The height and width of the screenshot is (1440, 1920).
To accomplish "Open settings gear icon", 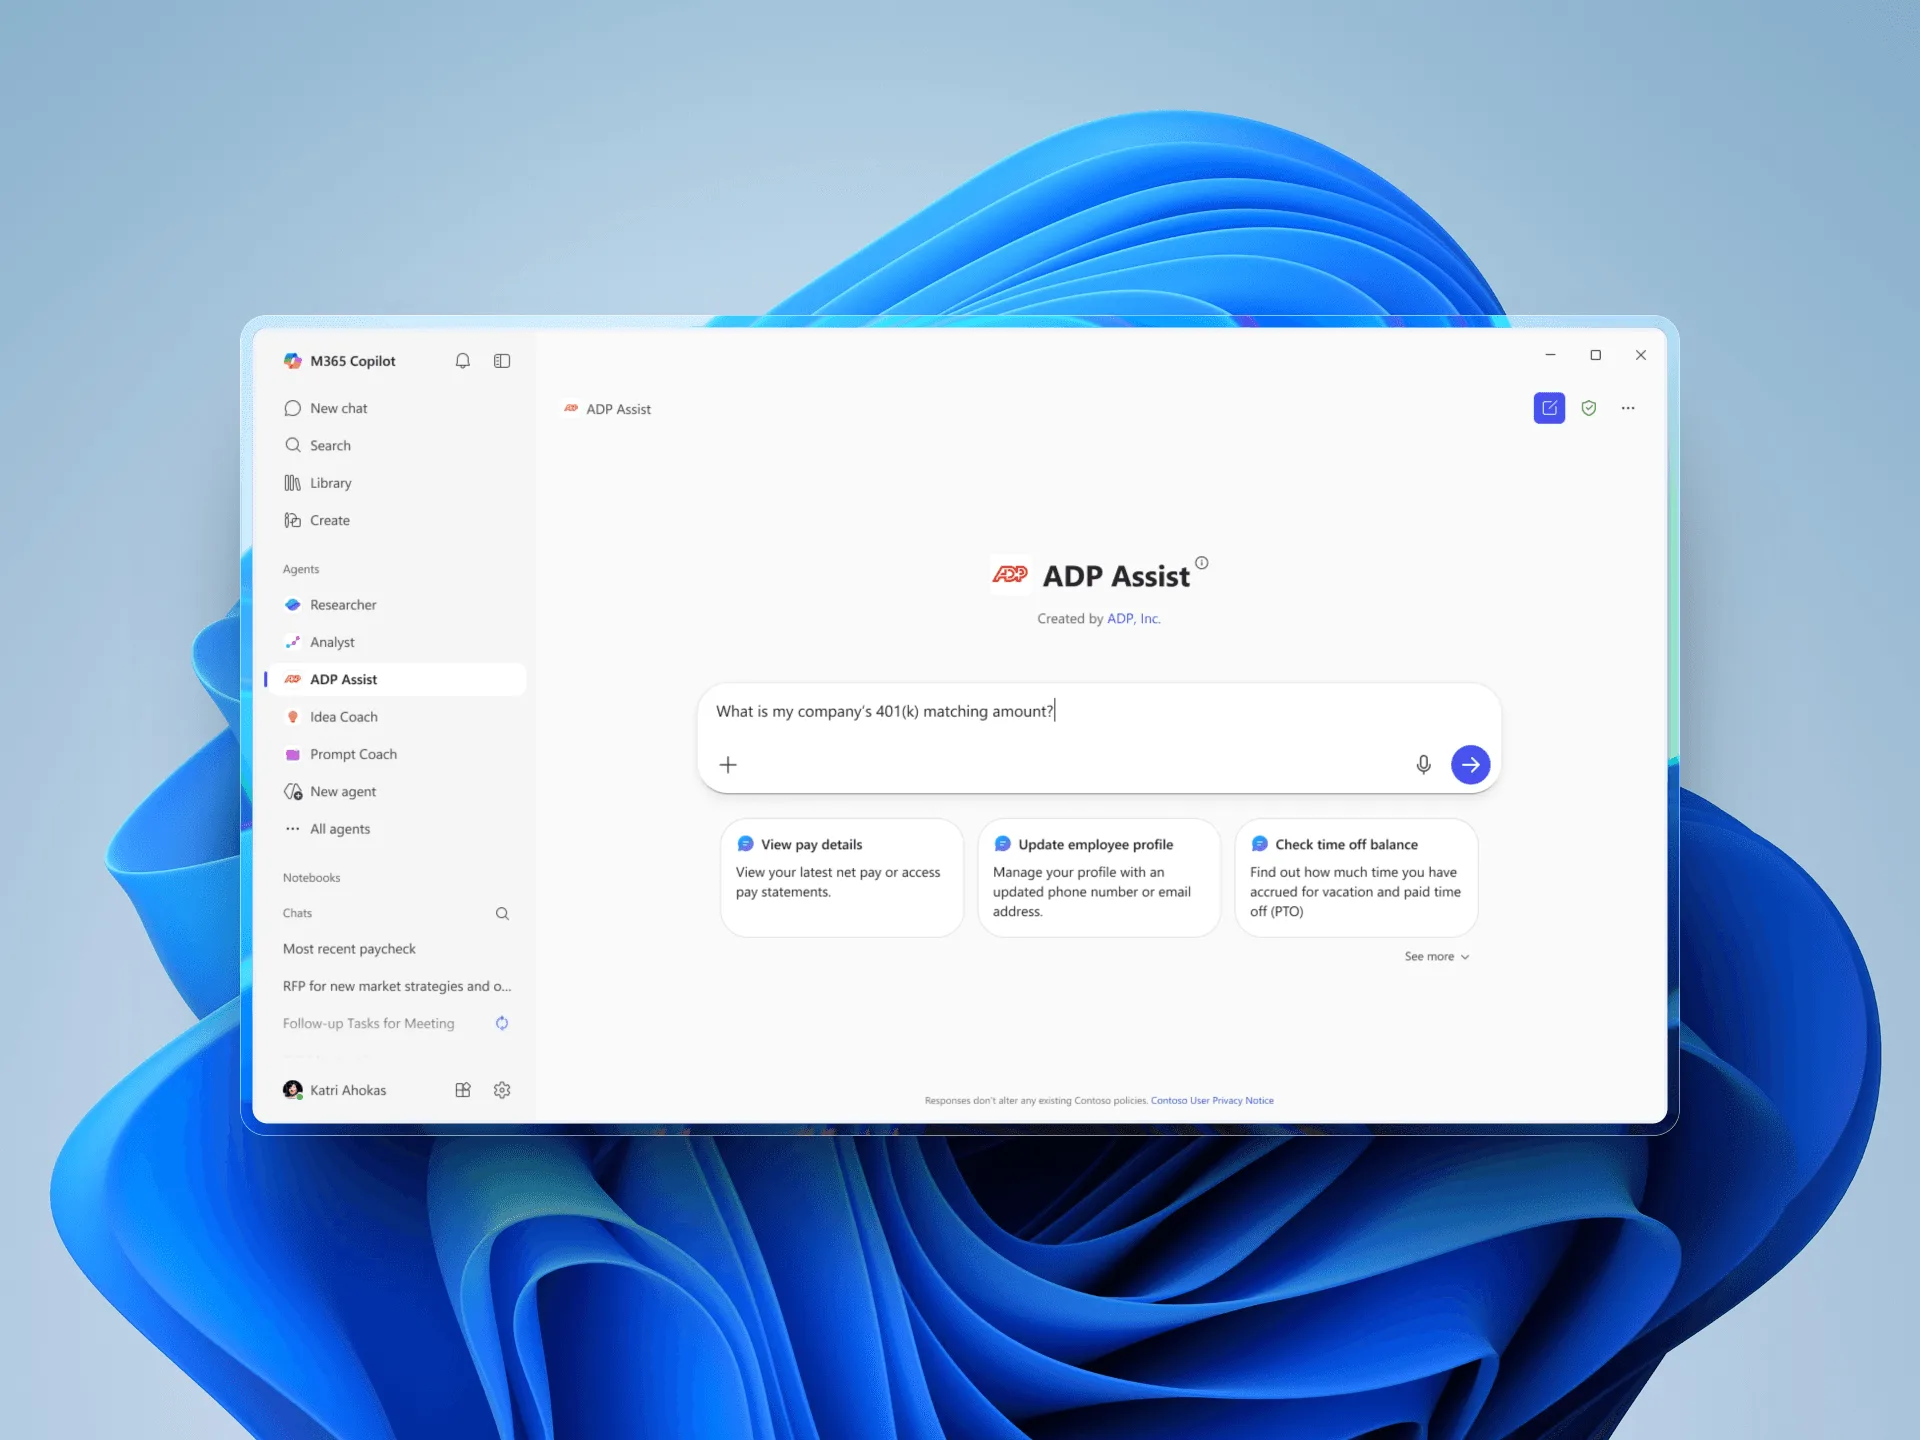I will click(502, 1090).
